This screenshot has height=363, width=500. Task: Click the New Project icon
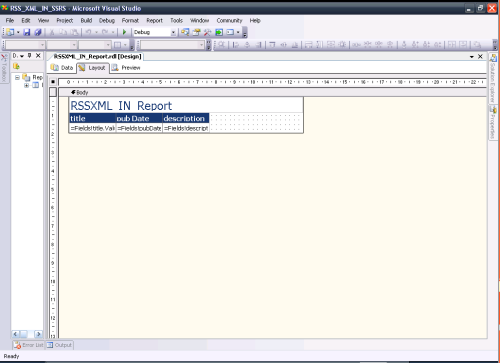[x=10, y=32]
